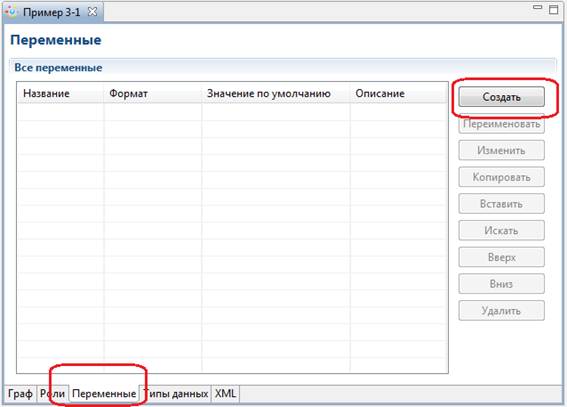The image size is (567, 407).
Task: Open the Типы данных tab
Action: tap(176, 393)
